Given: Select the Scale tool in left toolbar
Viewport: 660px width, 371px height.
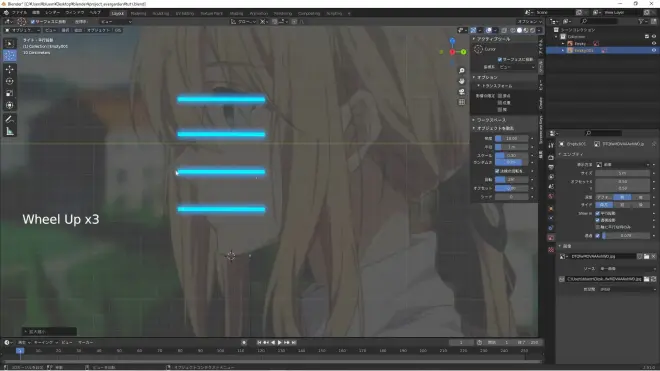Looking at the screenshot, I should [10, 93].
